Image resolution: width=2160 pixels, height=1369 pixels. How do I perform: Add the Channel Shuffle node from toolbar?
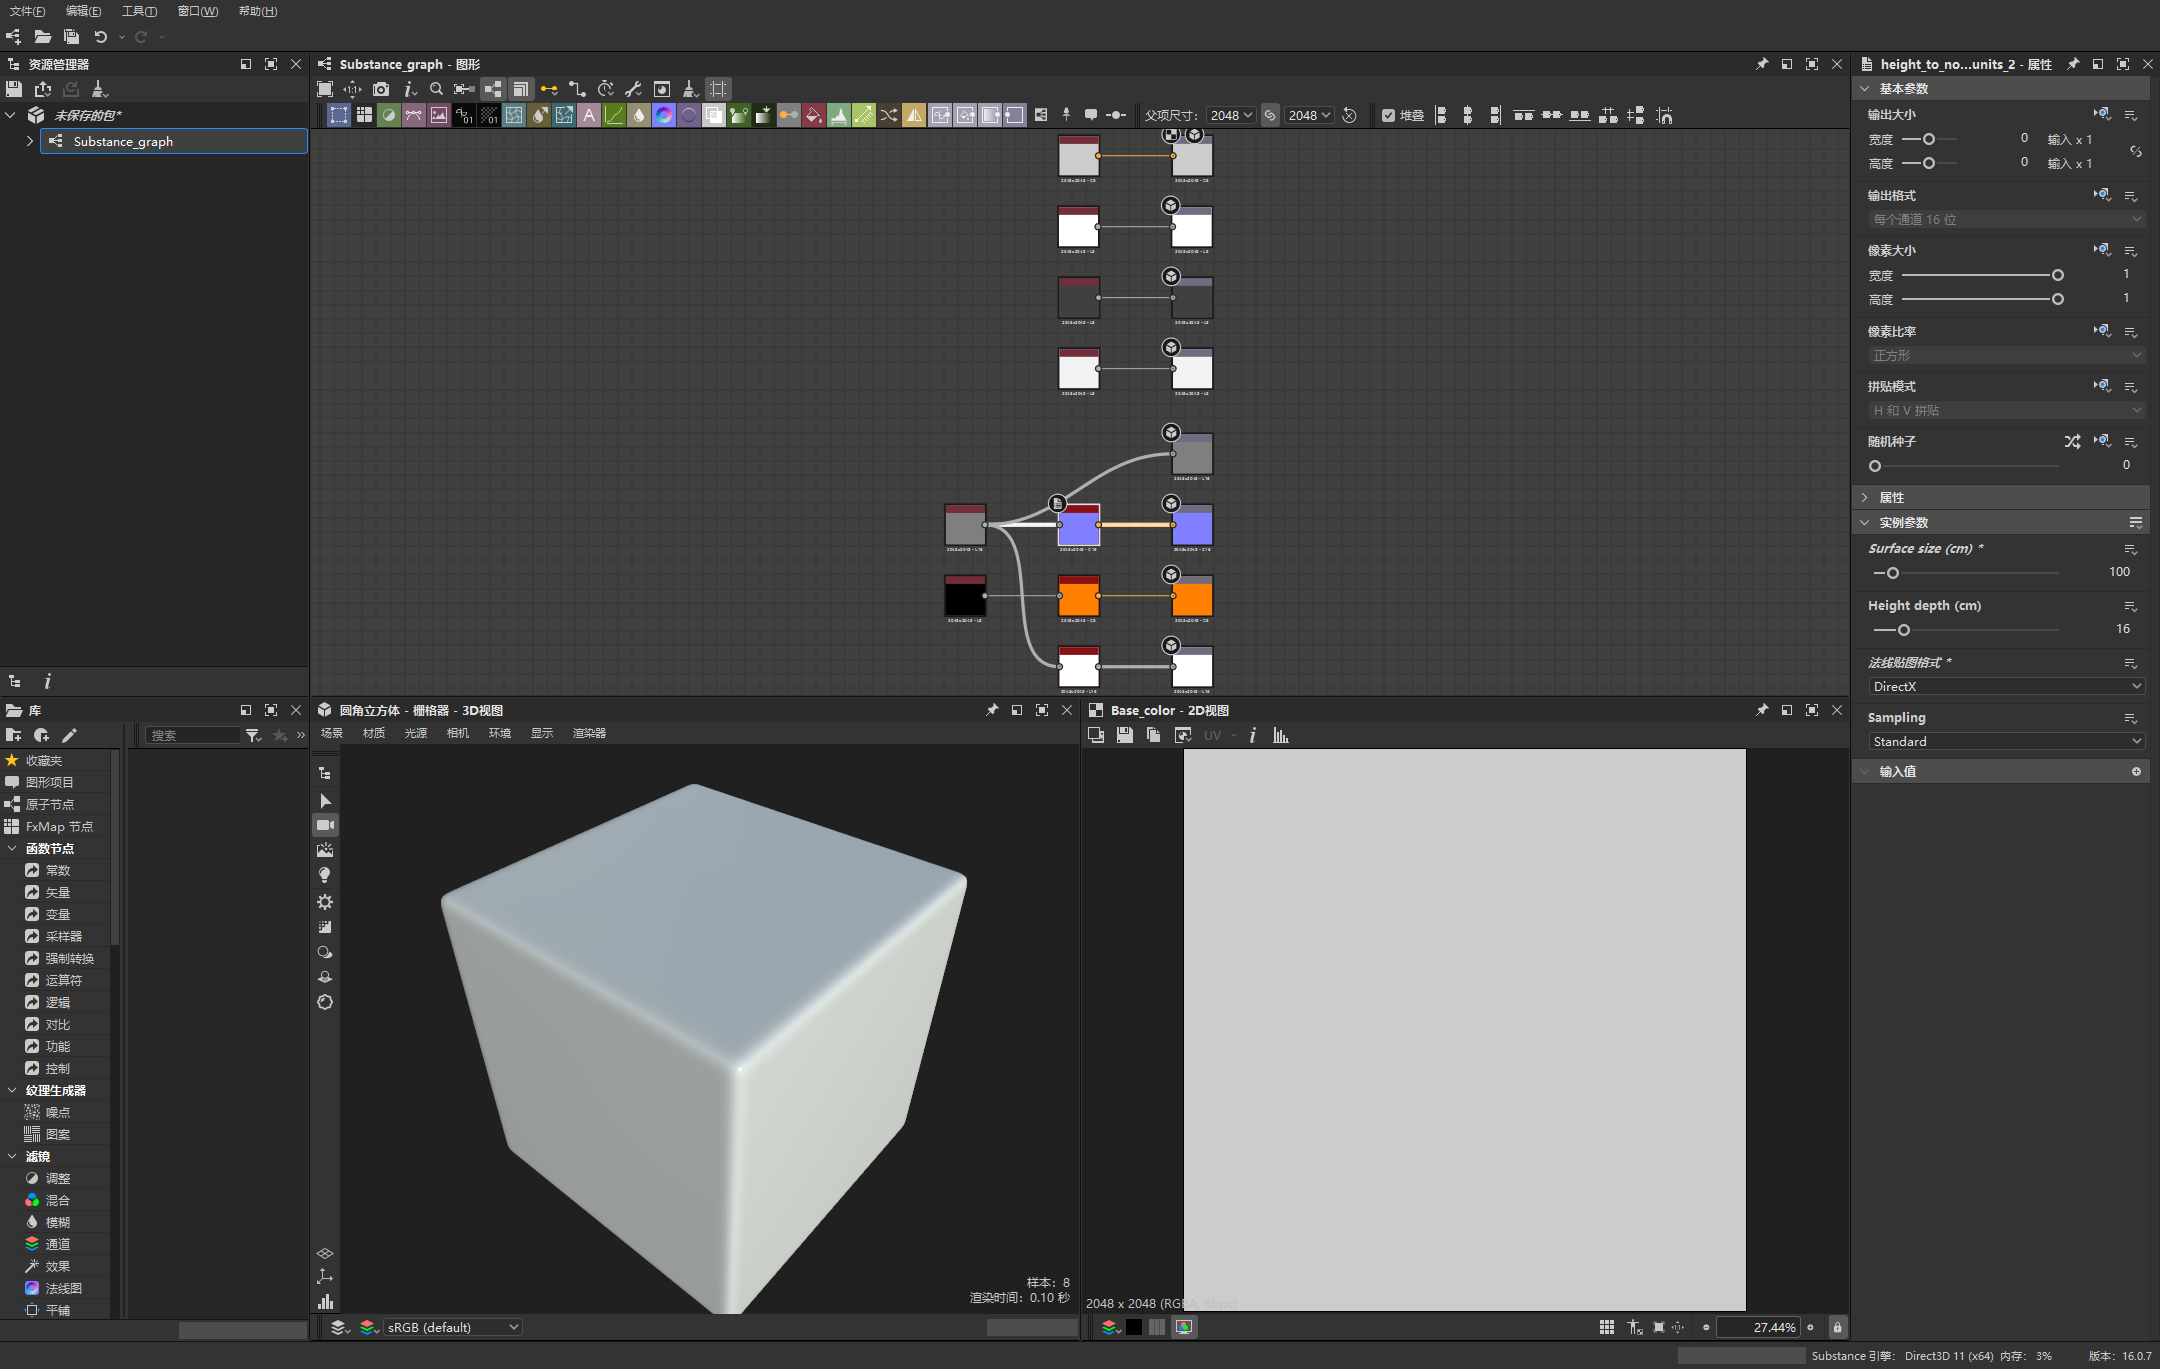(889, 115)
